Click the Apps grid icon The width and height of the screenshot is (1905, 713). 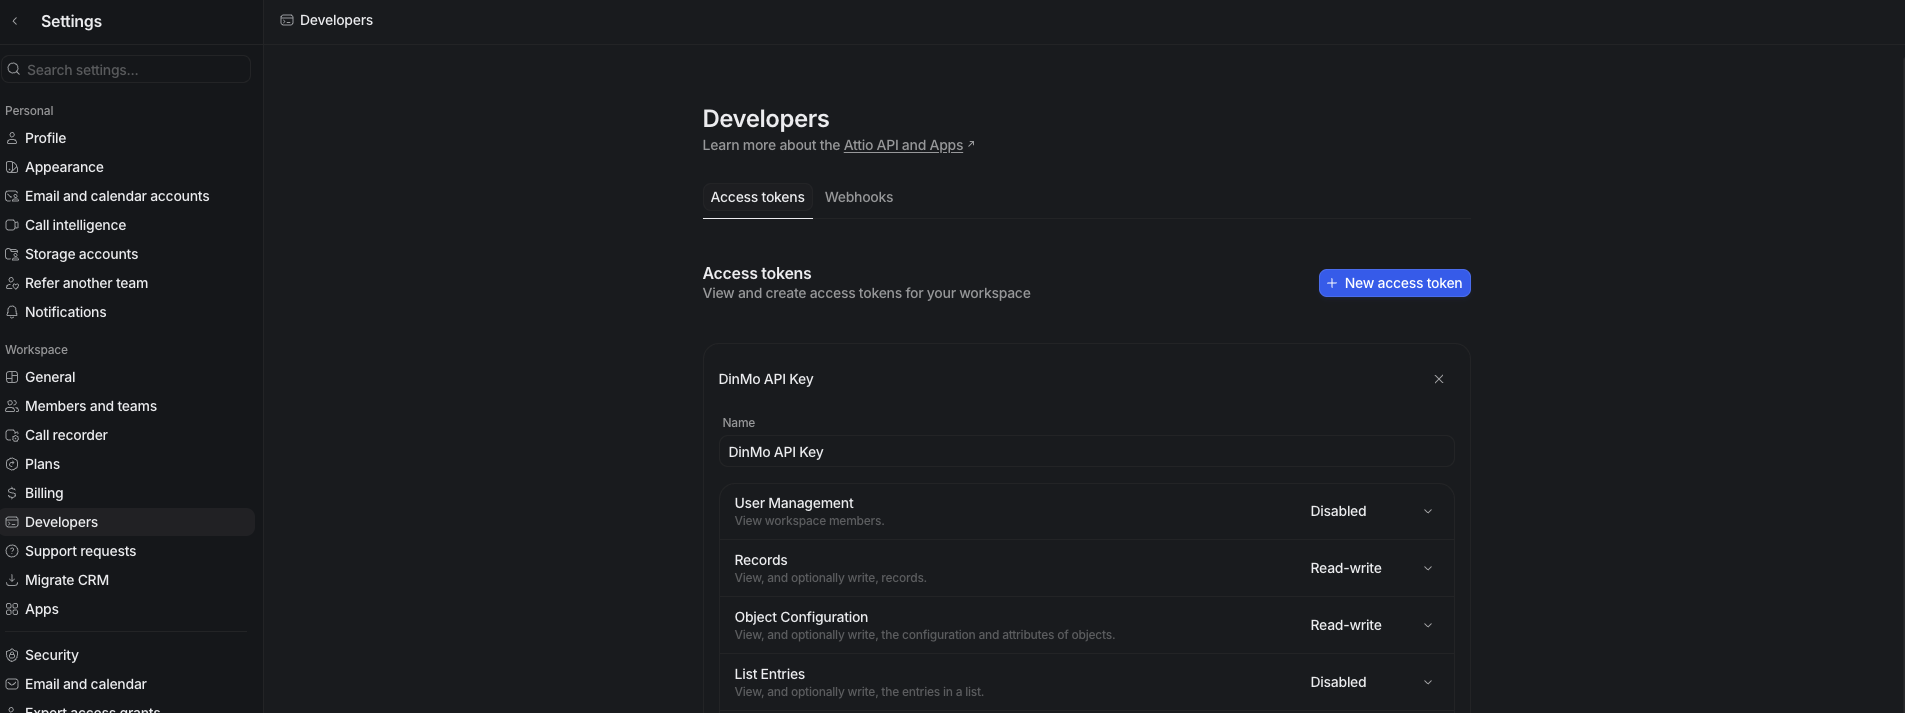12,609
